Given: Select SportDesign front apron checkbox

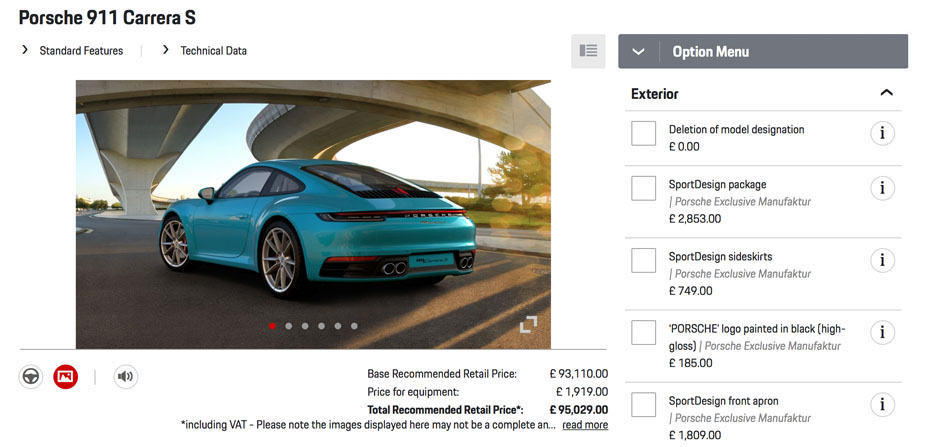Looking at the screenshot, I should 643,405.
